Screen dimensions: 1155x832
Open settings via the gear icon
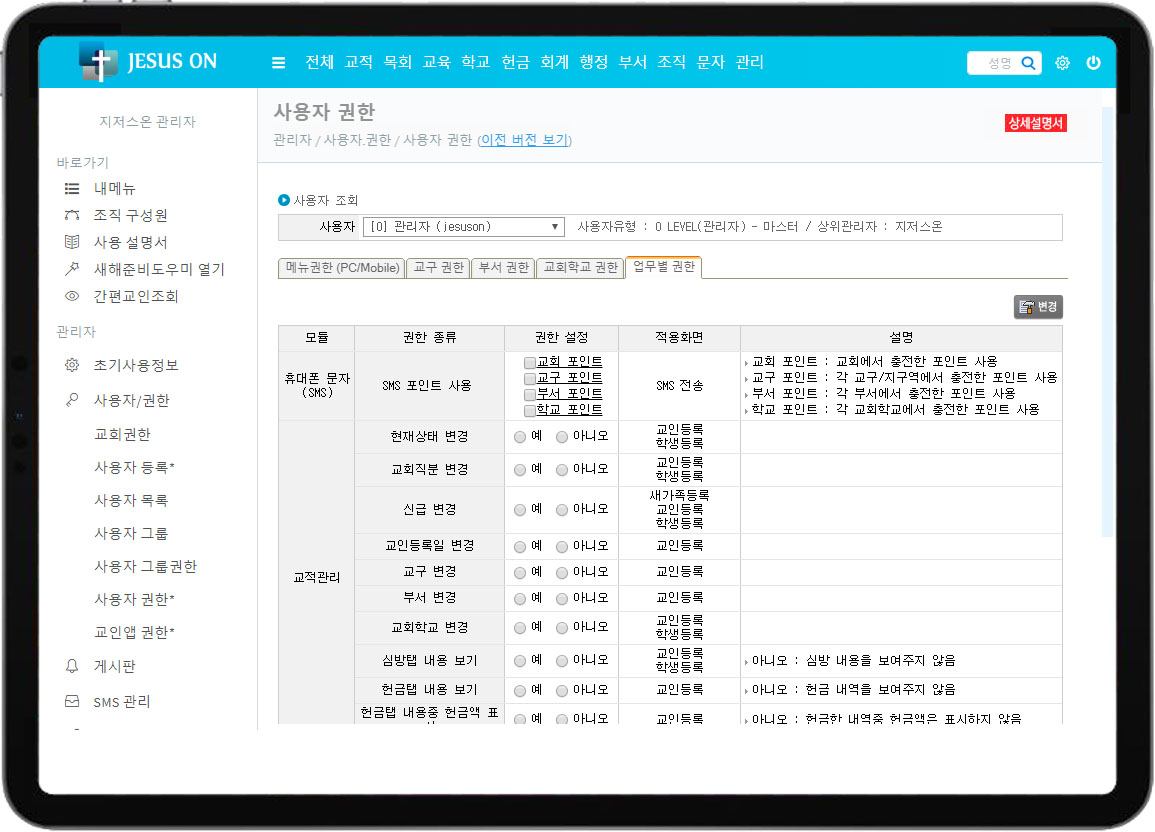click(x=1062, y=63)
